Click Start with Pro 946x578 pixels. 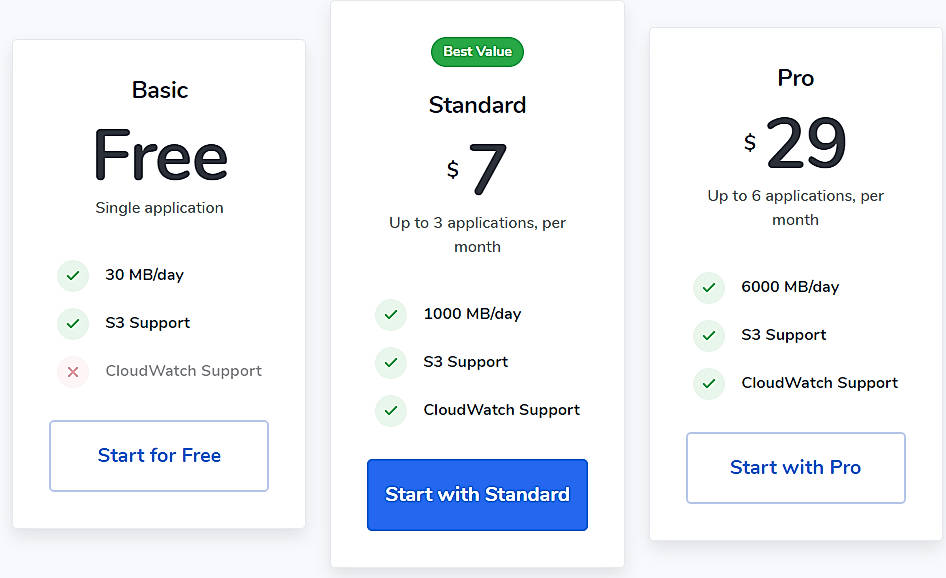click(x=795, y=467)
